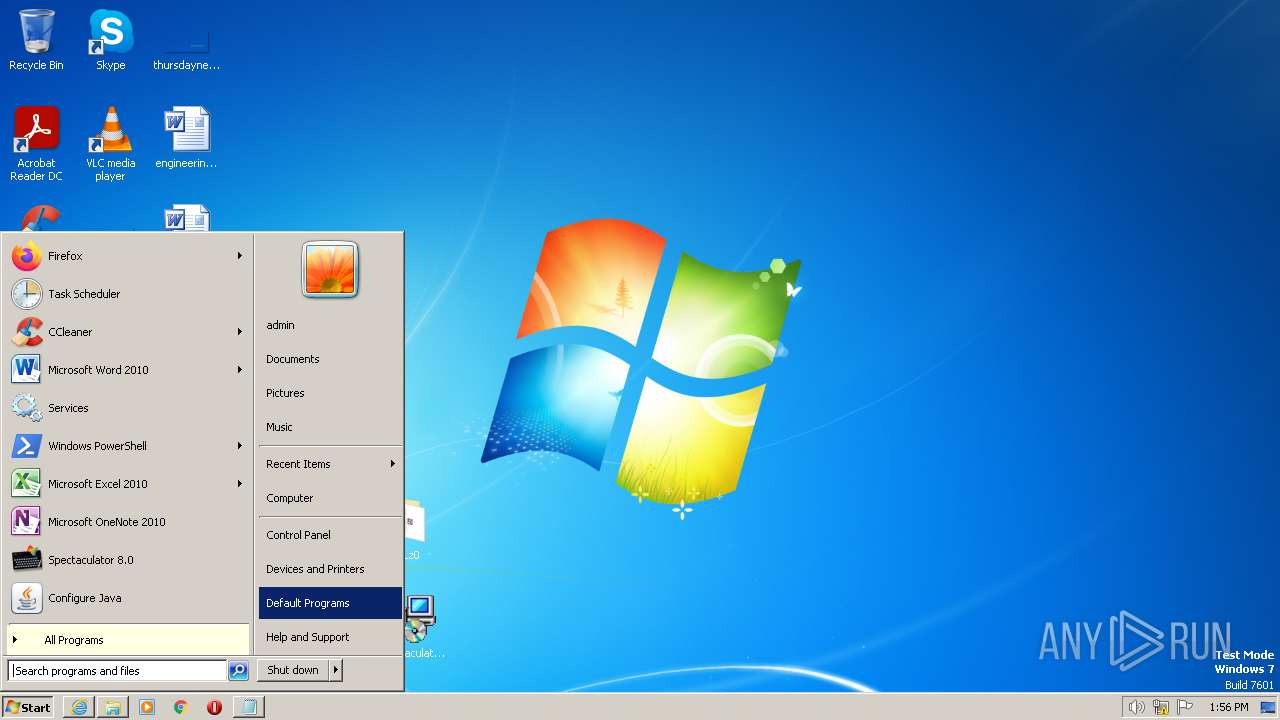The image size is (1280, 720).
Task: Open Music from the Start menu
Action: 330,427
